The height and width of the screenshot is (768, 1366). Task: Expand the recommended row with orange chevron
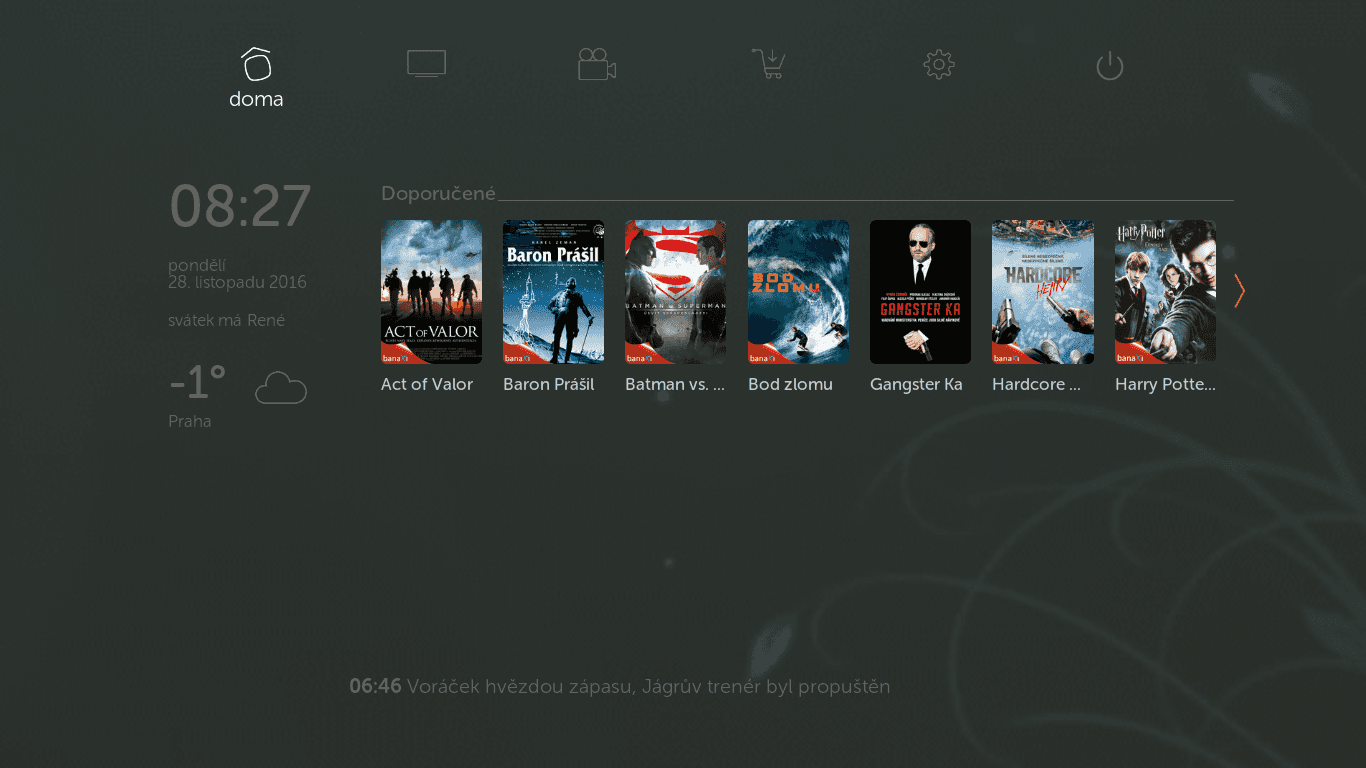point(1239,291)
